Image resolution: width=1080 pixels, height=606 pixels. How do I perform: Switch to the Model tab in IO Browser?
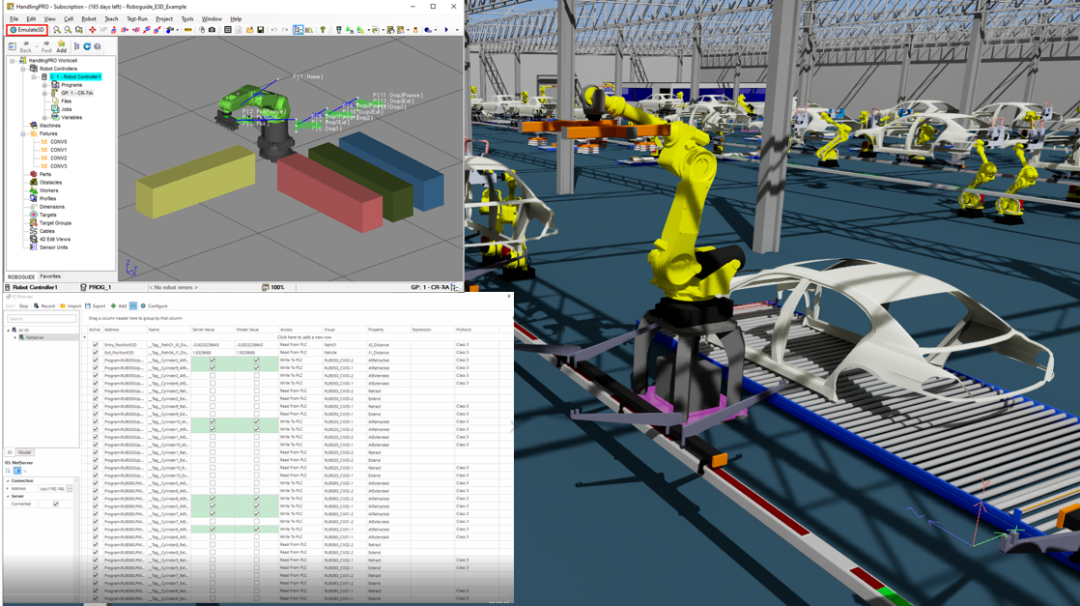point(25,452)
